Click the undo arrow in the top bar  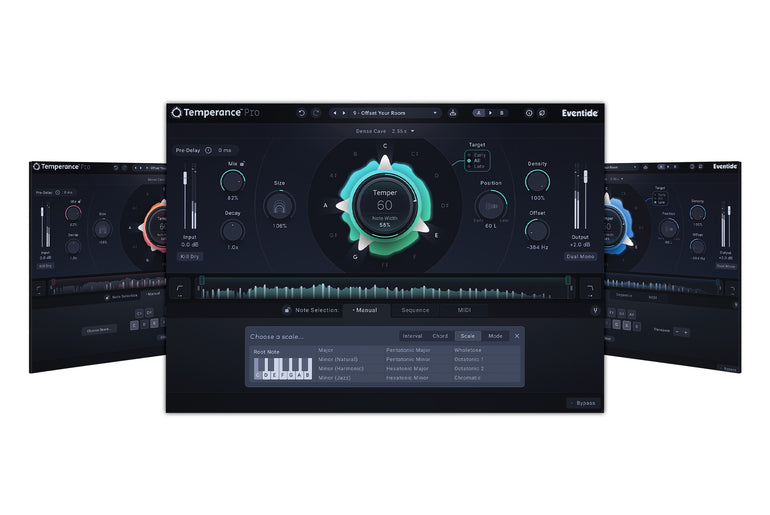click(301, 113)
